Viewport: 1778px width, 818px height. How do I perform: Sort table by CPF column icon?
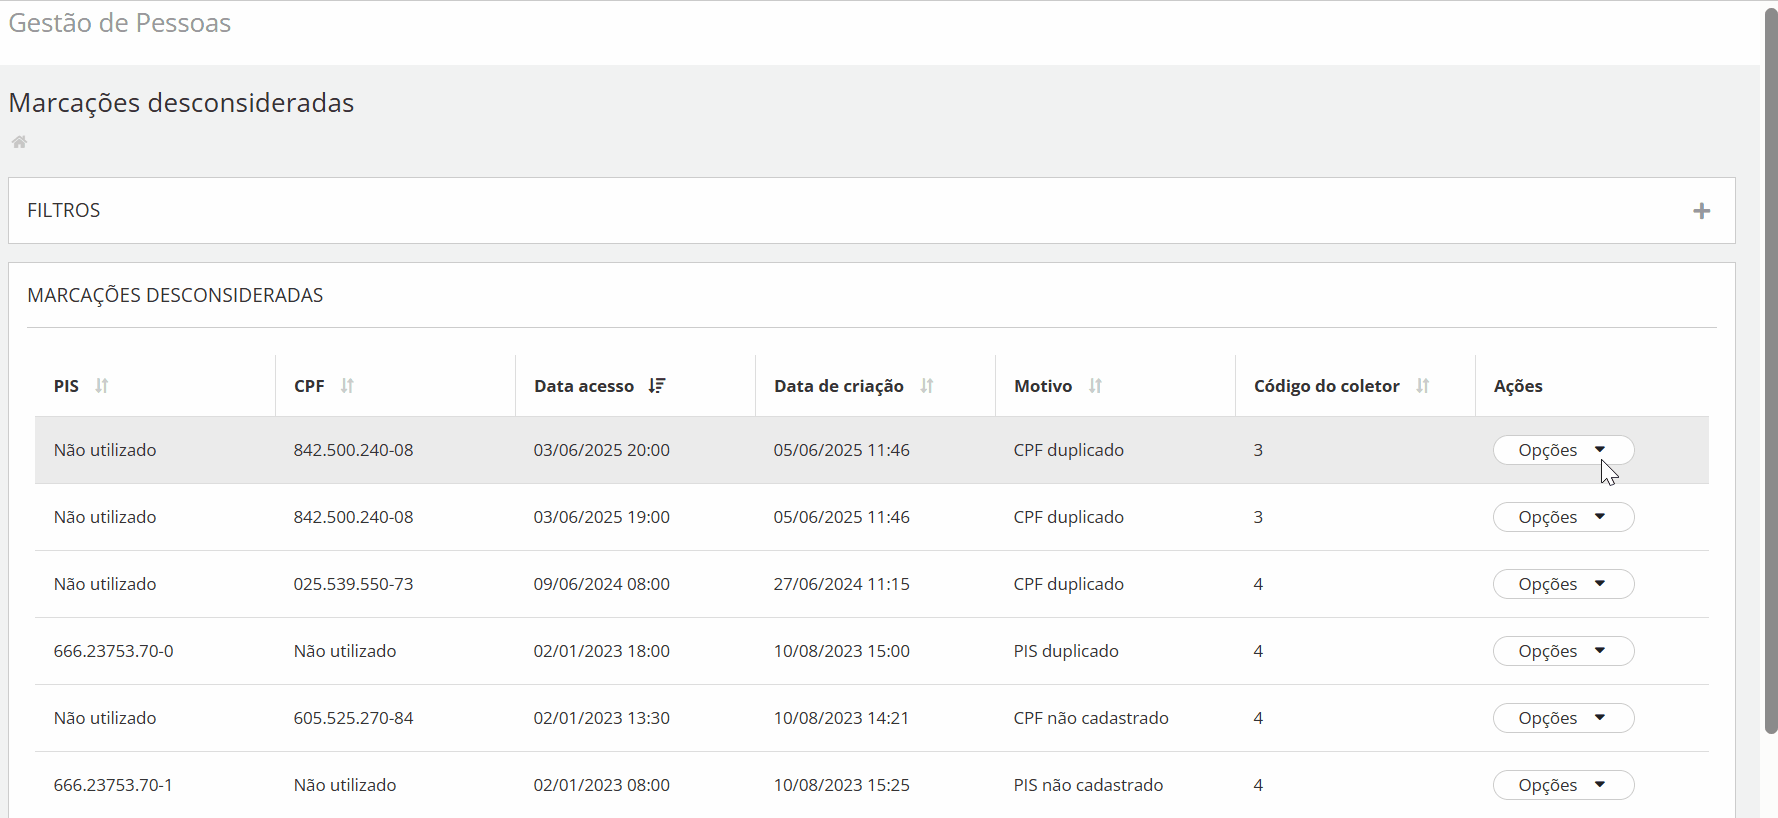[347, 386]
